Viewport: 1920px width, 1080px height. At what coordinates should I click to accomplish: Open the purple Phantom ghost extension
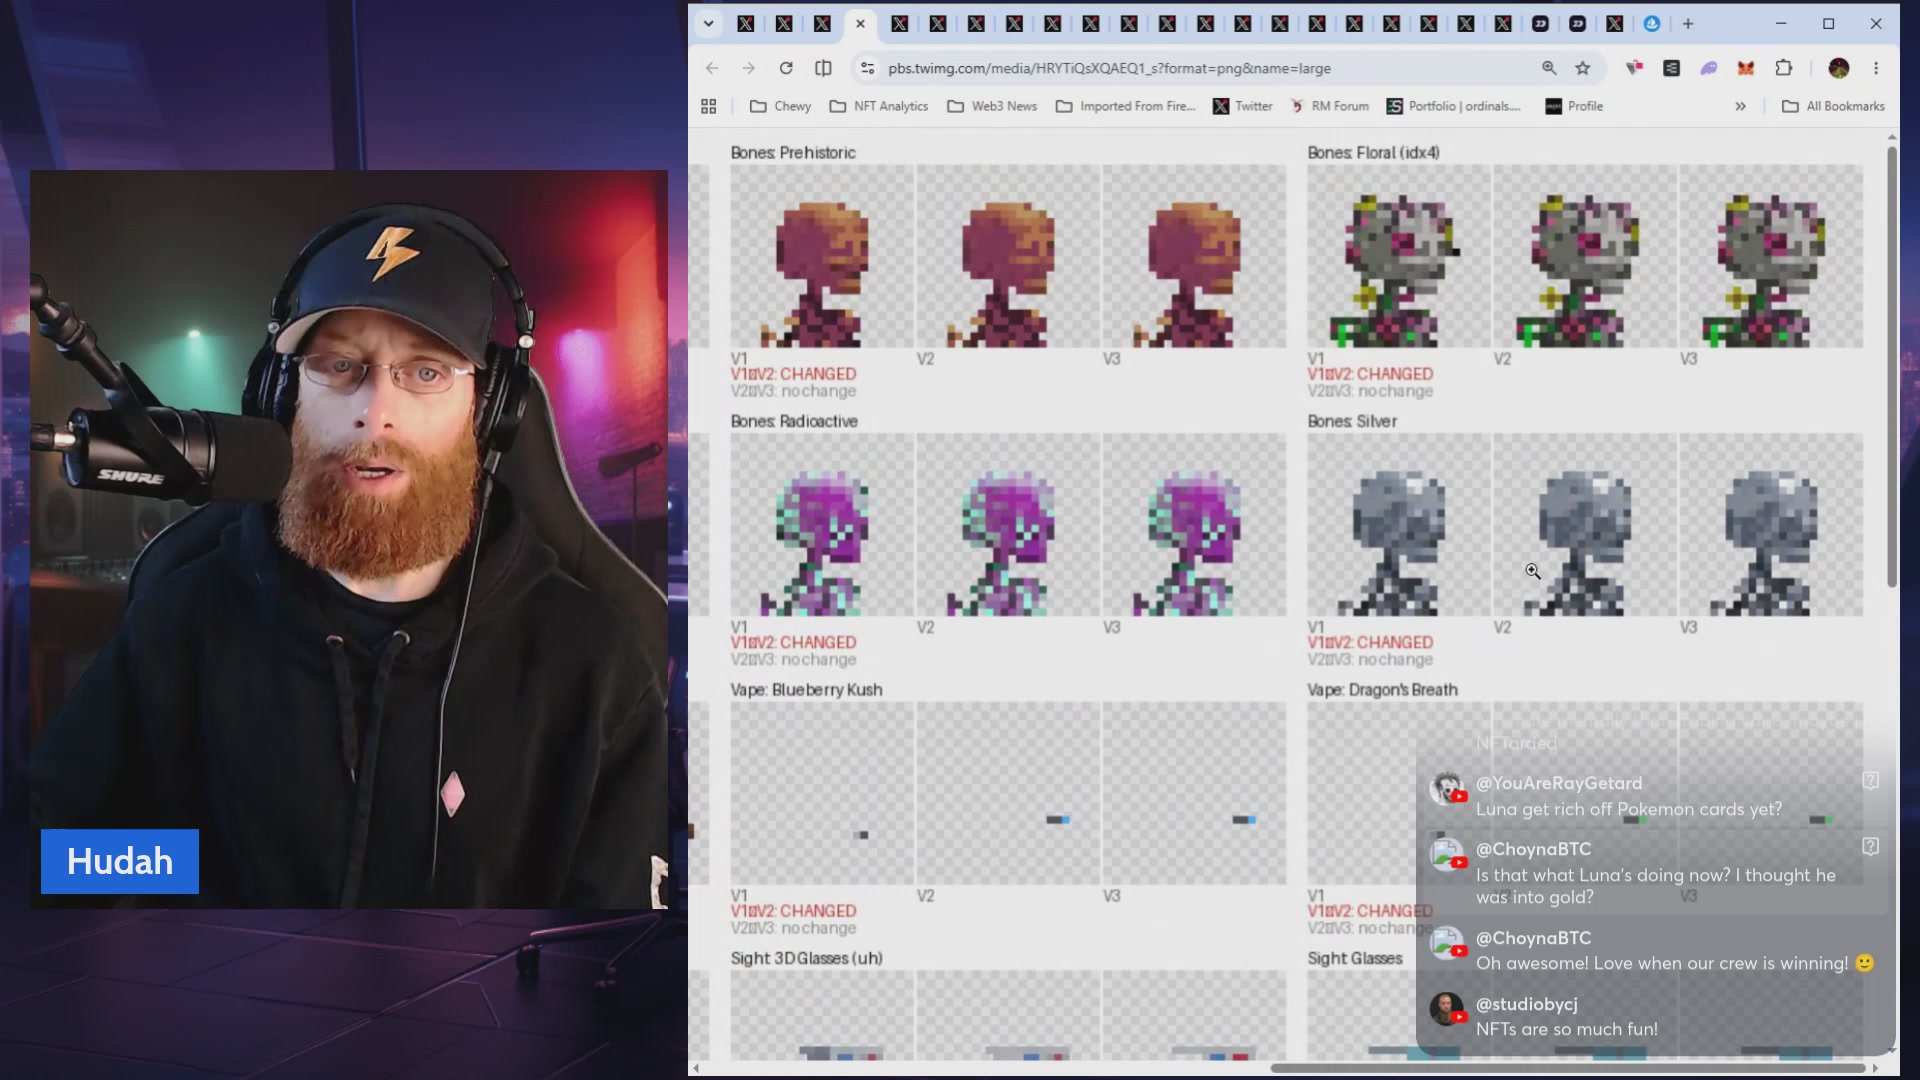pyautogui.click(x=1709, y=68)
